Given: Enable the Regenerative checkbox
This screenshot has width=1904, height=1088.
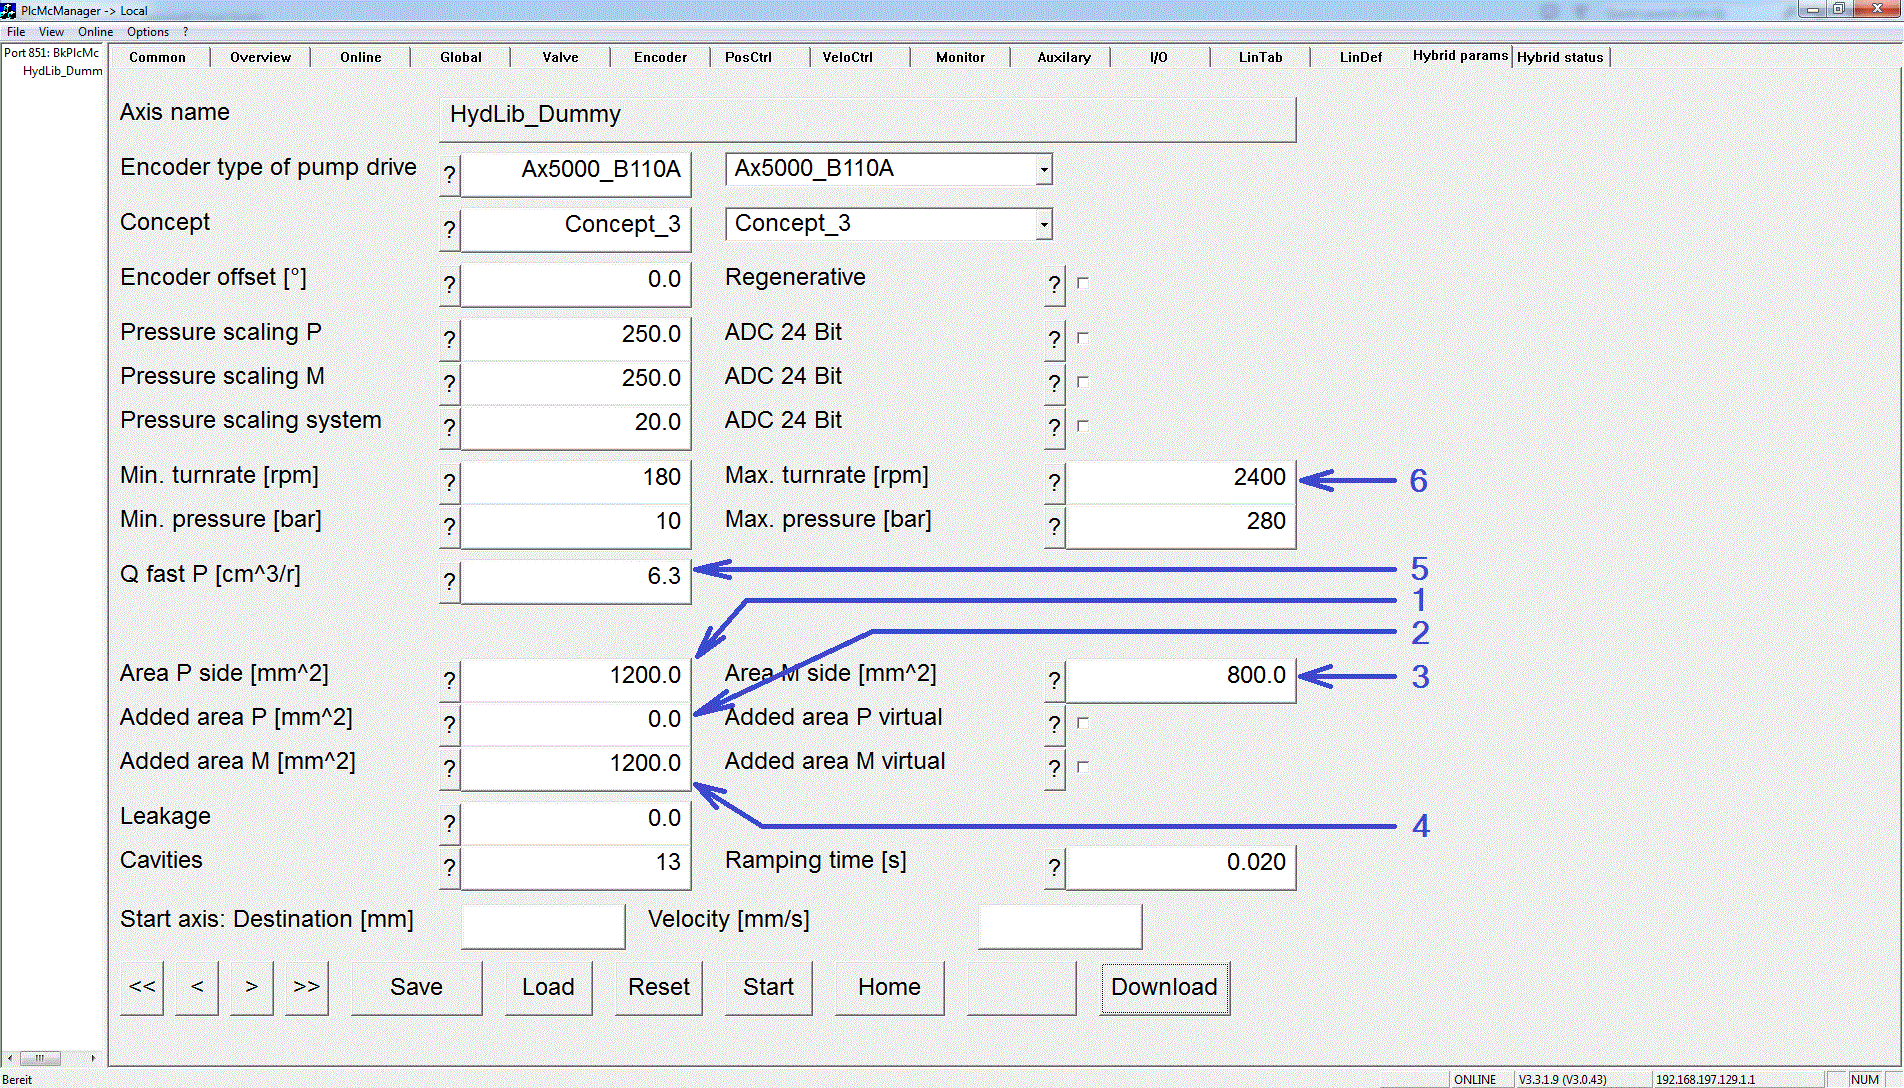Looking at the screenshot, I should [x=1083, y=283].
